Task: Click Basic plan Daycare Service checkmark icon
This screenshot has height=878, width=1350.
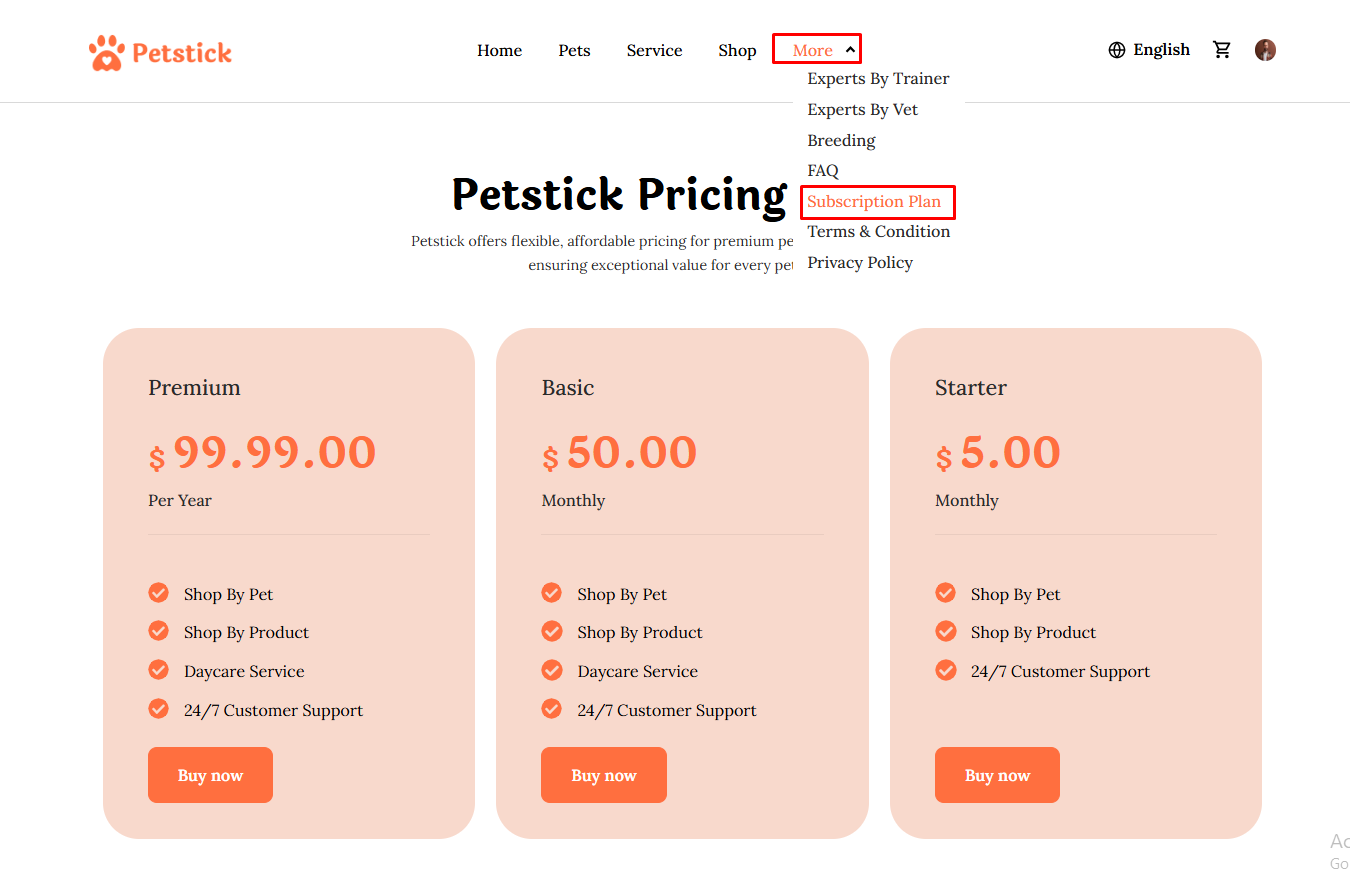Action: click(x=551, y=670)
